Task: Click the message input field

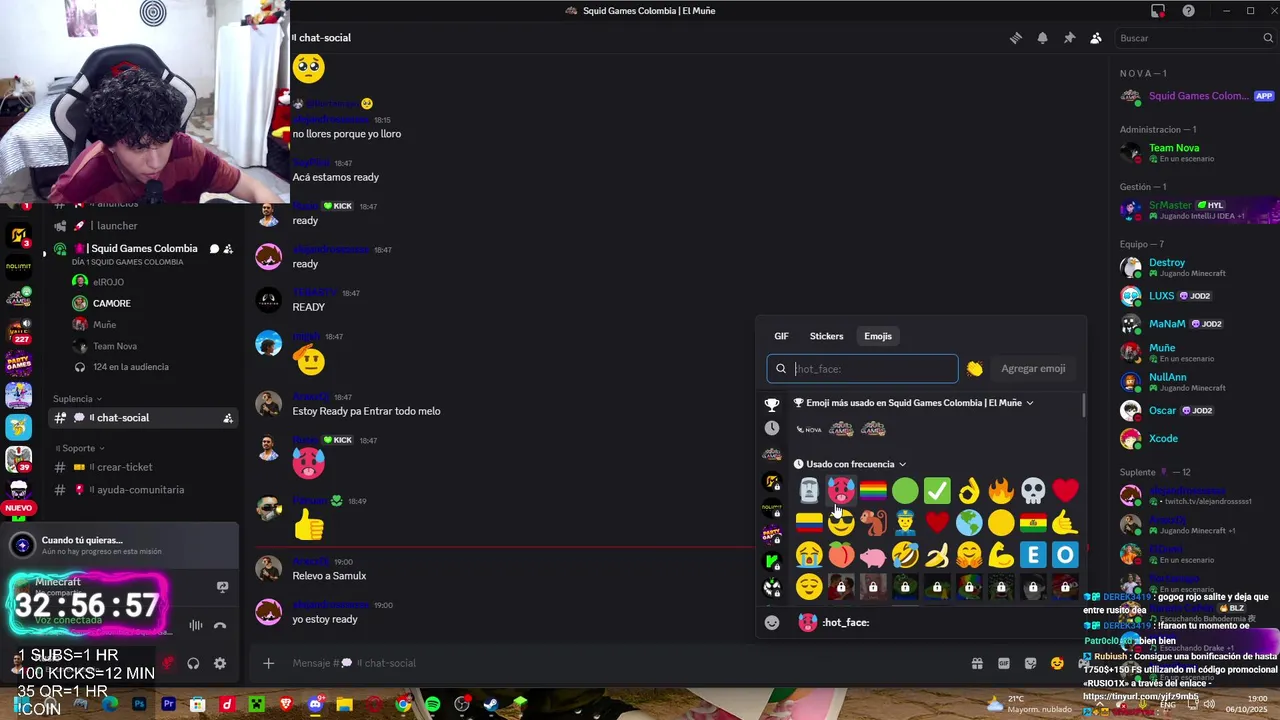Action: point(620,663)
